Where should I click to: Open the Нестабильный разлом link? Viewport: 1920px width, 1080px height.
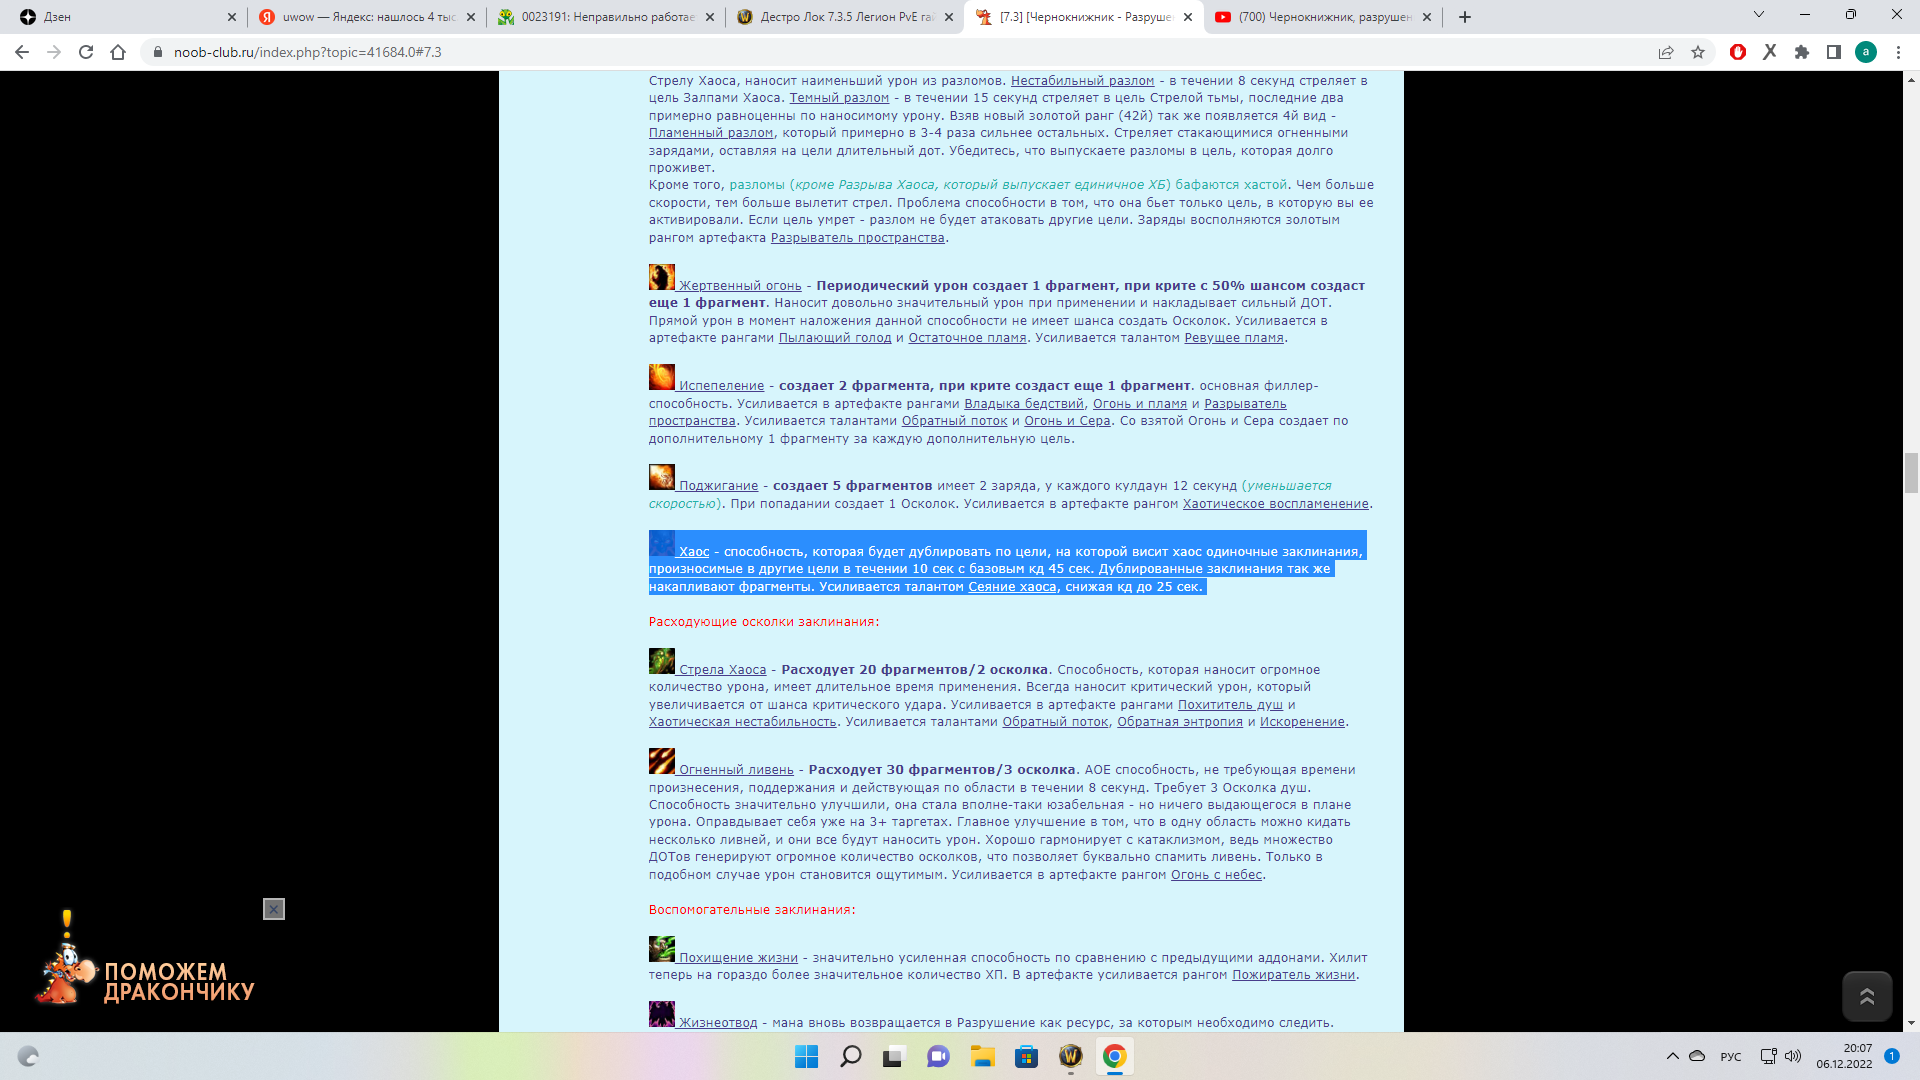coord(1082,81)
